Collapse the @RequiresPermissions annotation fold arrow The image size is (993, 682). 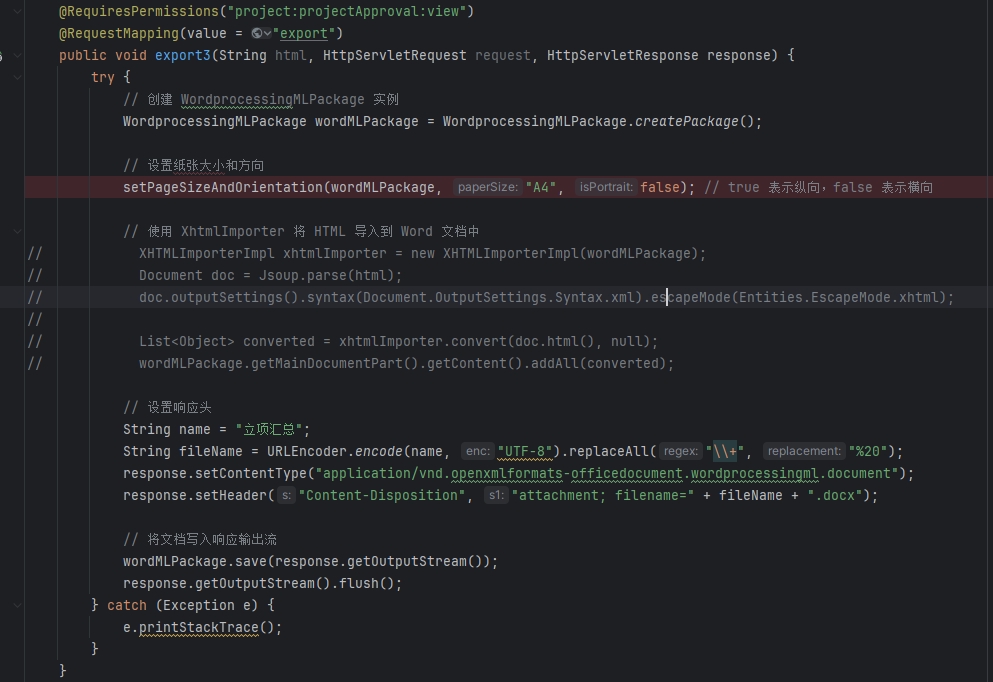coord(18,11)
